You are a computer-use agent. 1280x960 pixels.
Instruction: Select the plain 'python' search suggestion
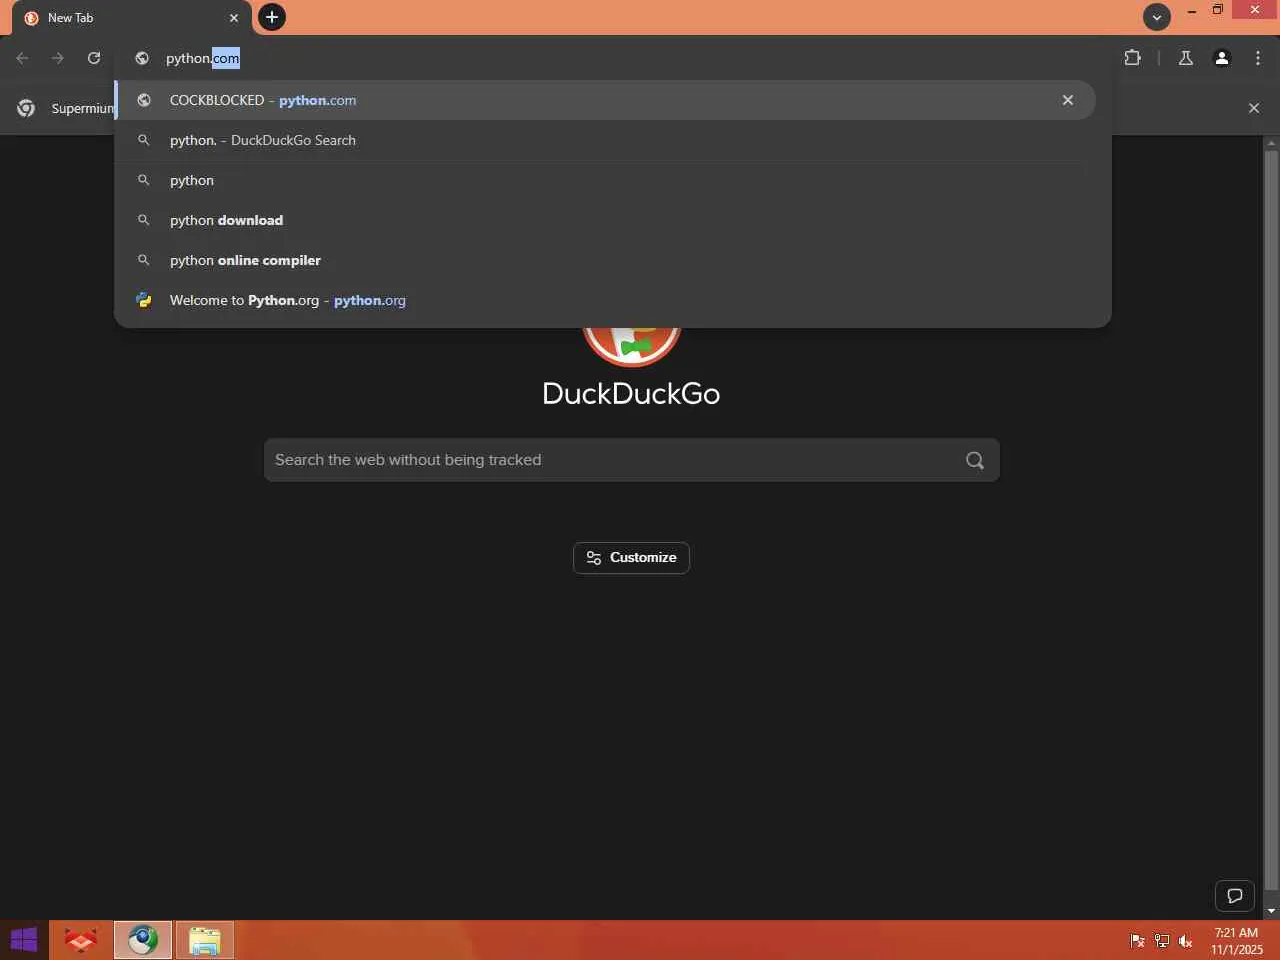606,180
